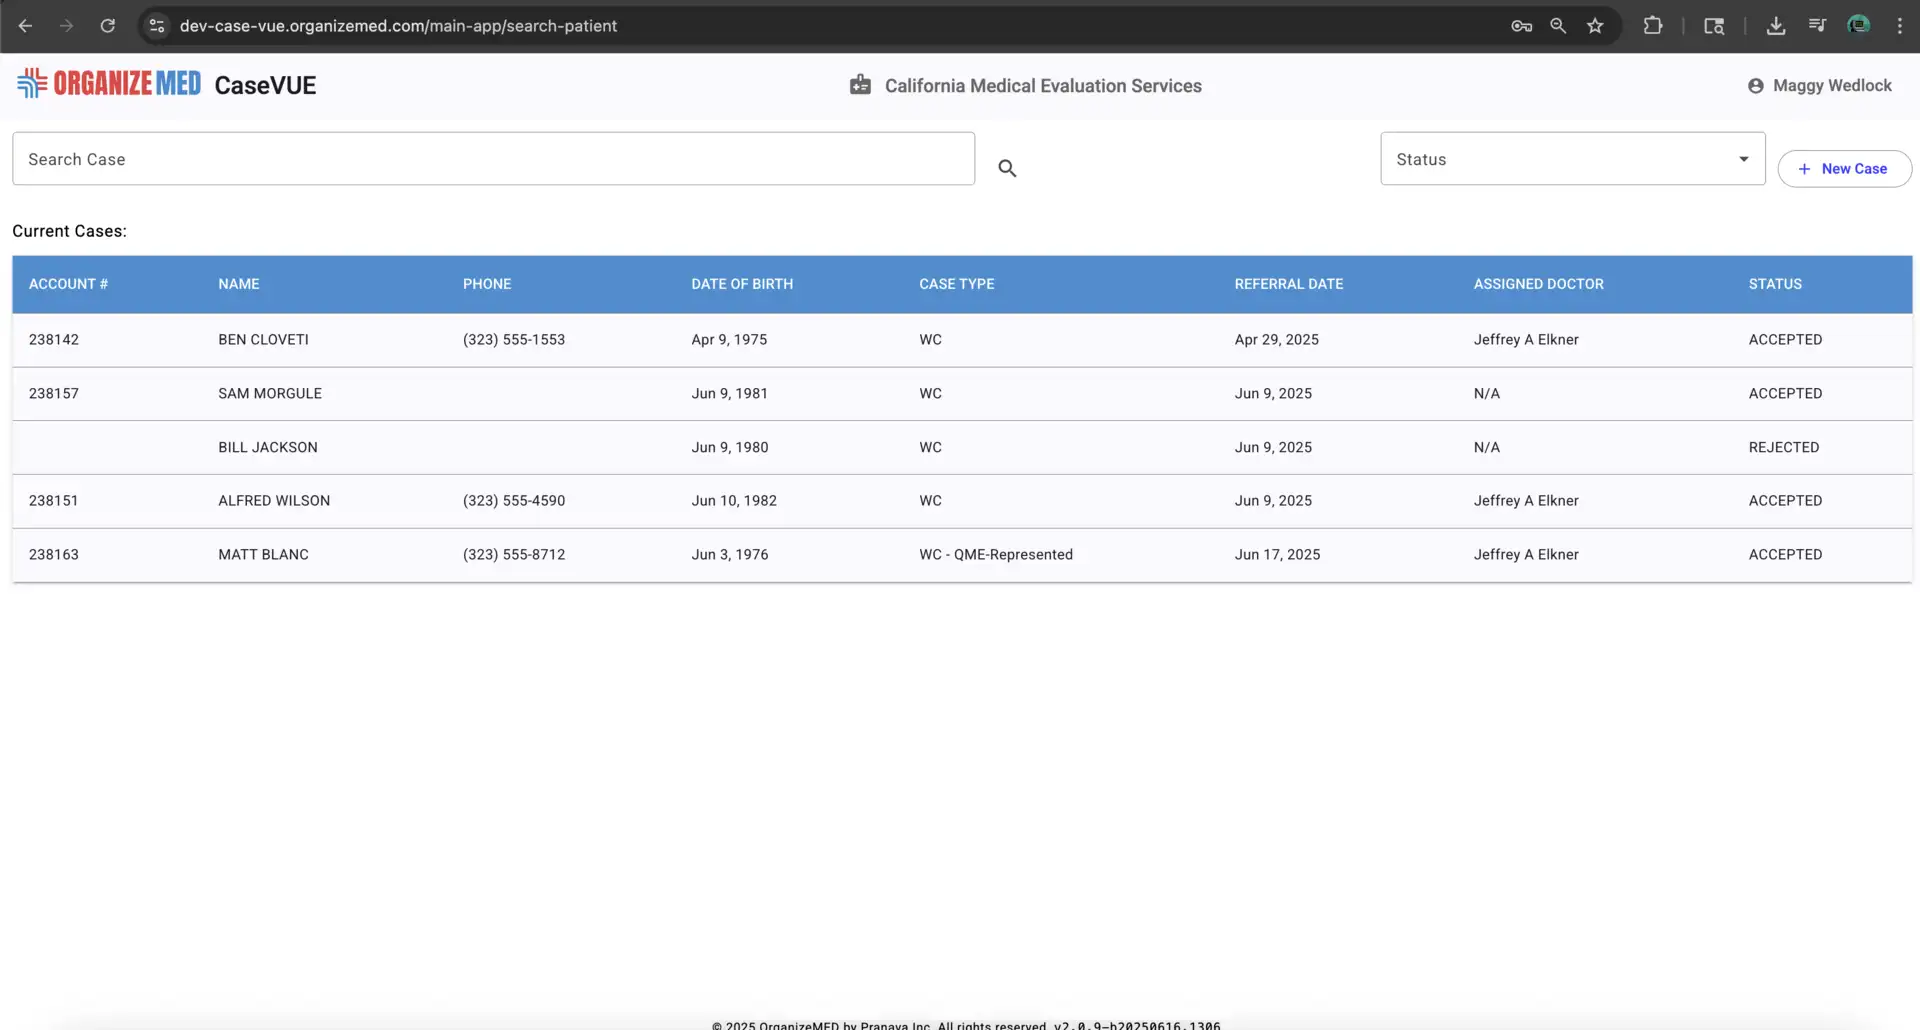Open the password manager key icon

click(x=1521, y=26)
